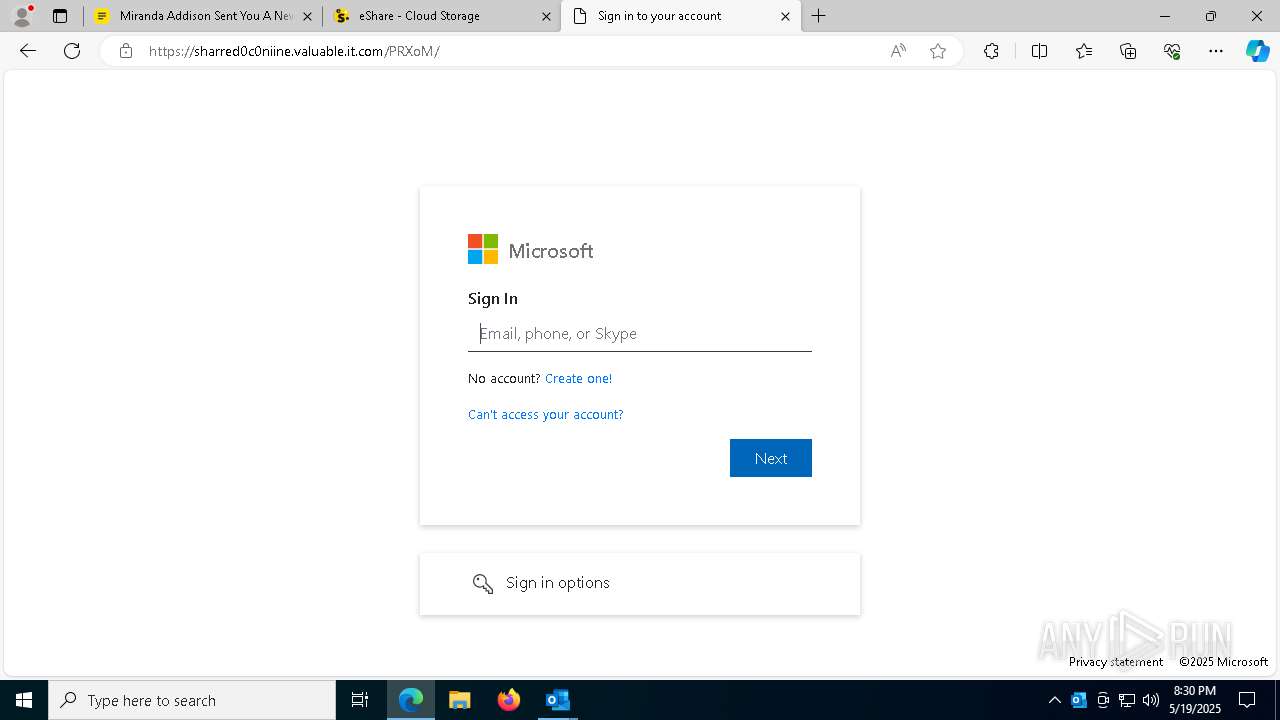Select Sign in to your account tab
1280x720 pixels.
pyautogui.click(x=681, y=16)
